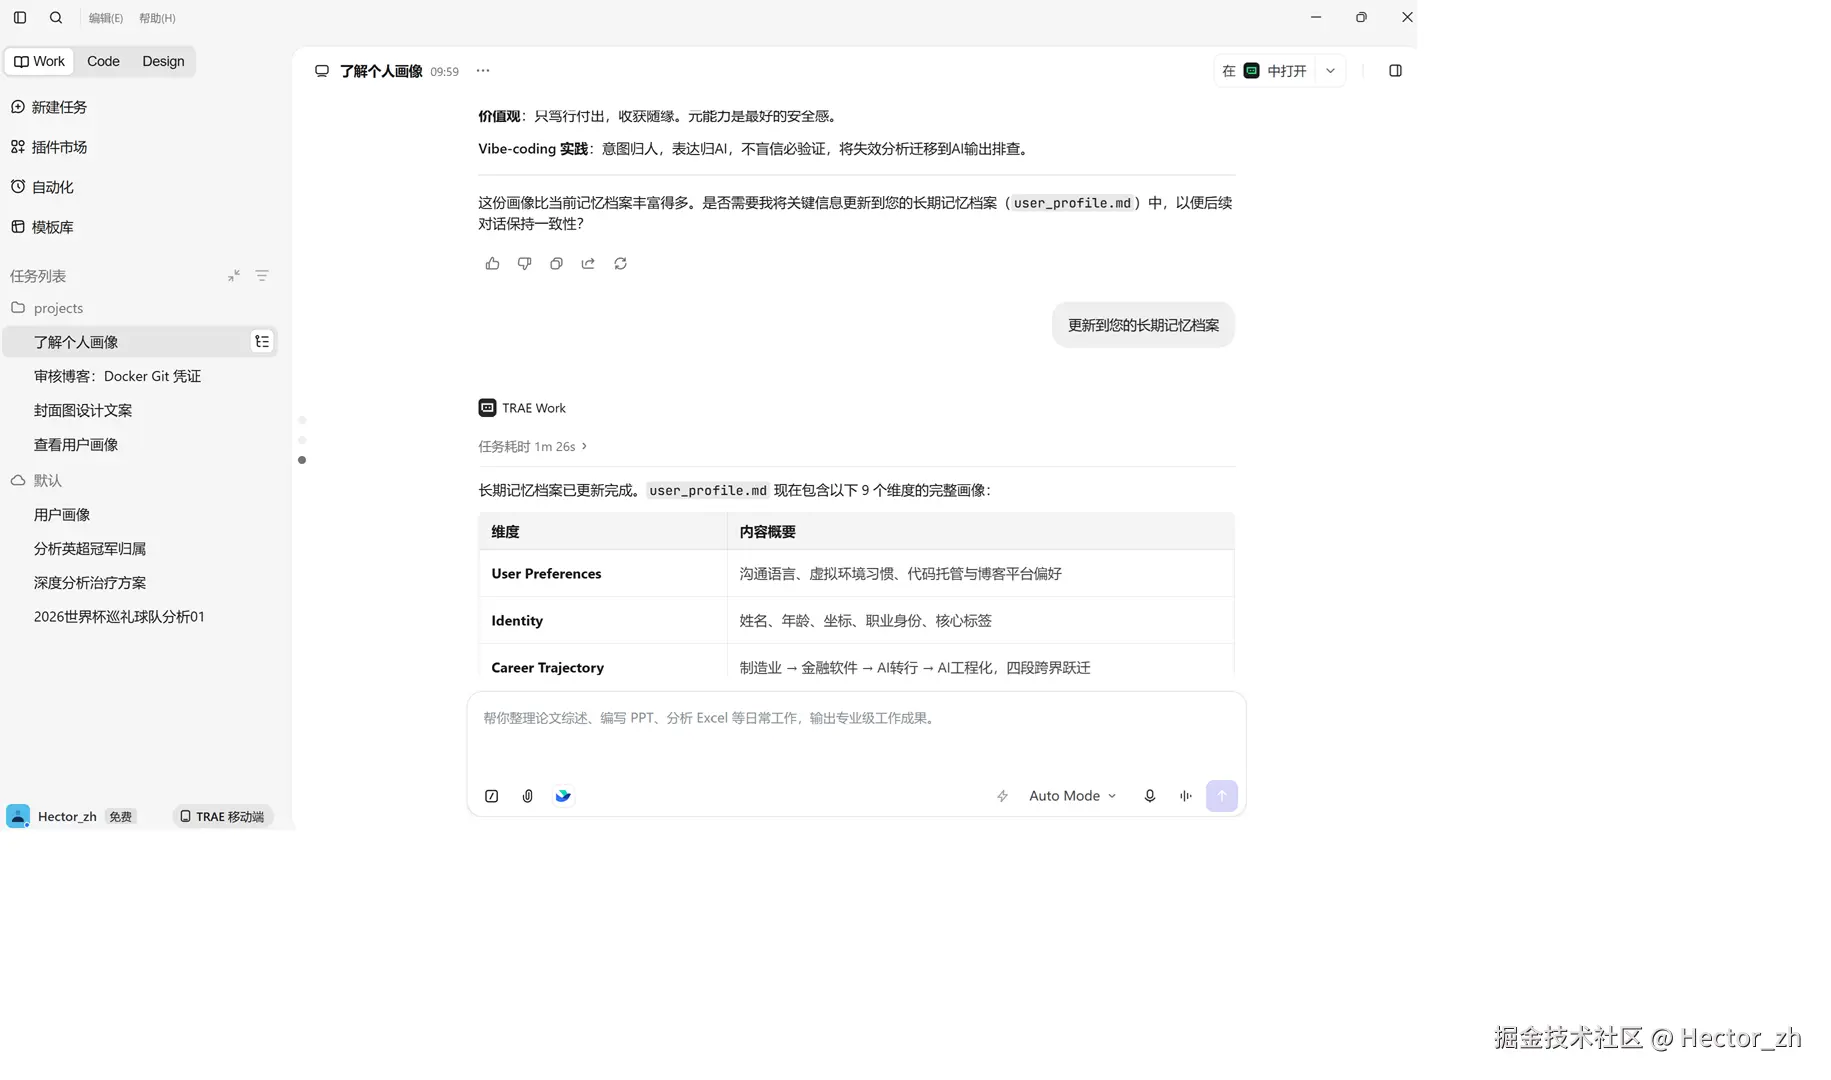Open the slash command icon in input
Image resolution: width=1831 pixels, height=1080 pixels.
pos(491,796)
